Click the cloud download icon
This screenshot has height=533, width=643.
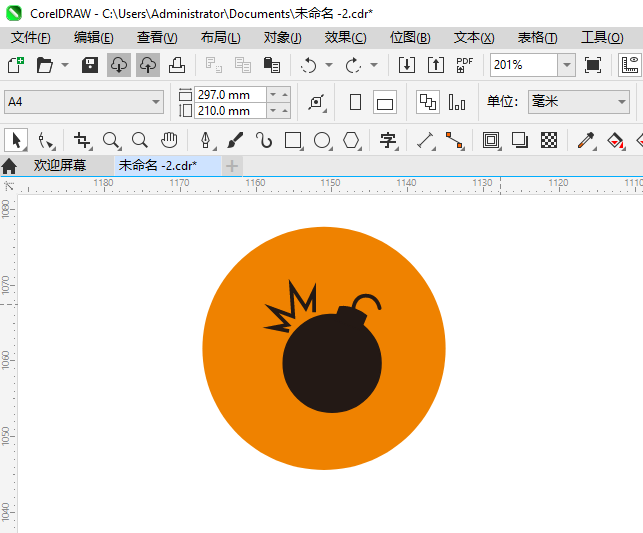tap(119, 65)
